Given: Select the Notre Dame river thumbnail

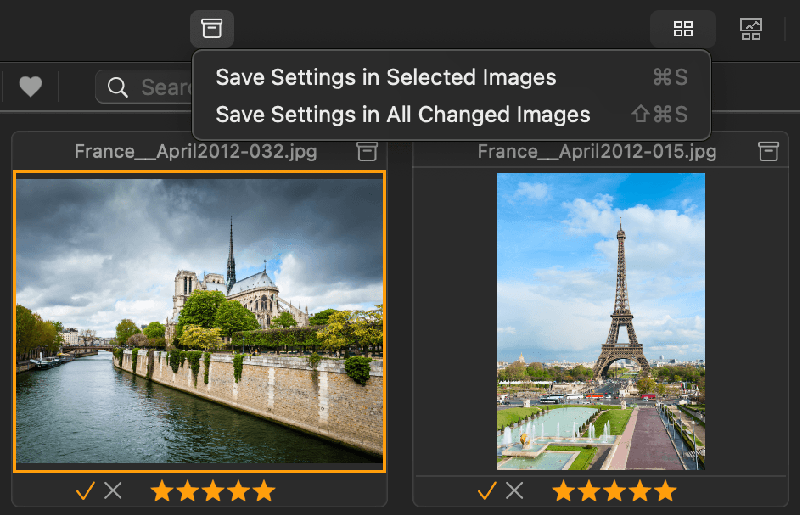Looking at the screenshot, I should pos(199,322).
